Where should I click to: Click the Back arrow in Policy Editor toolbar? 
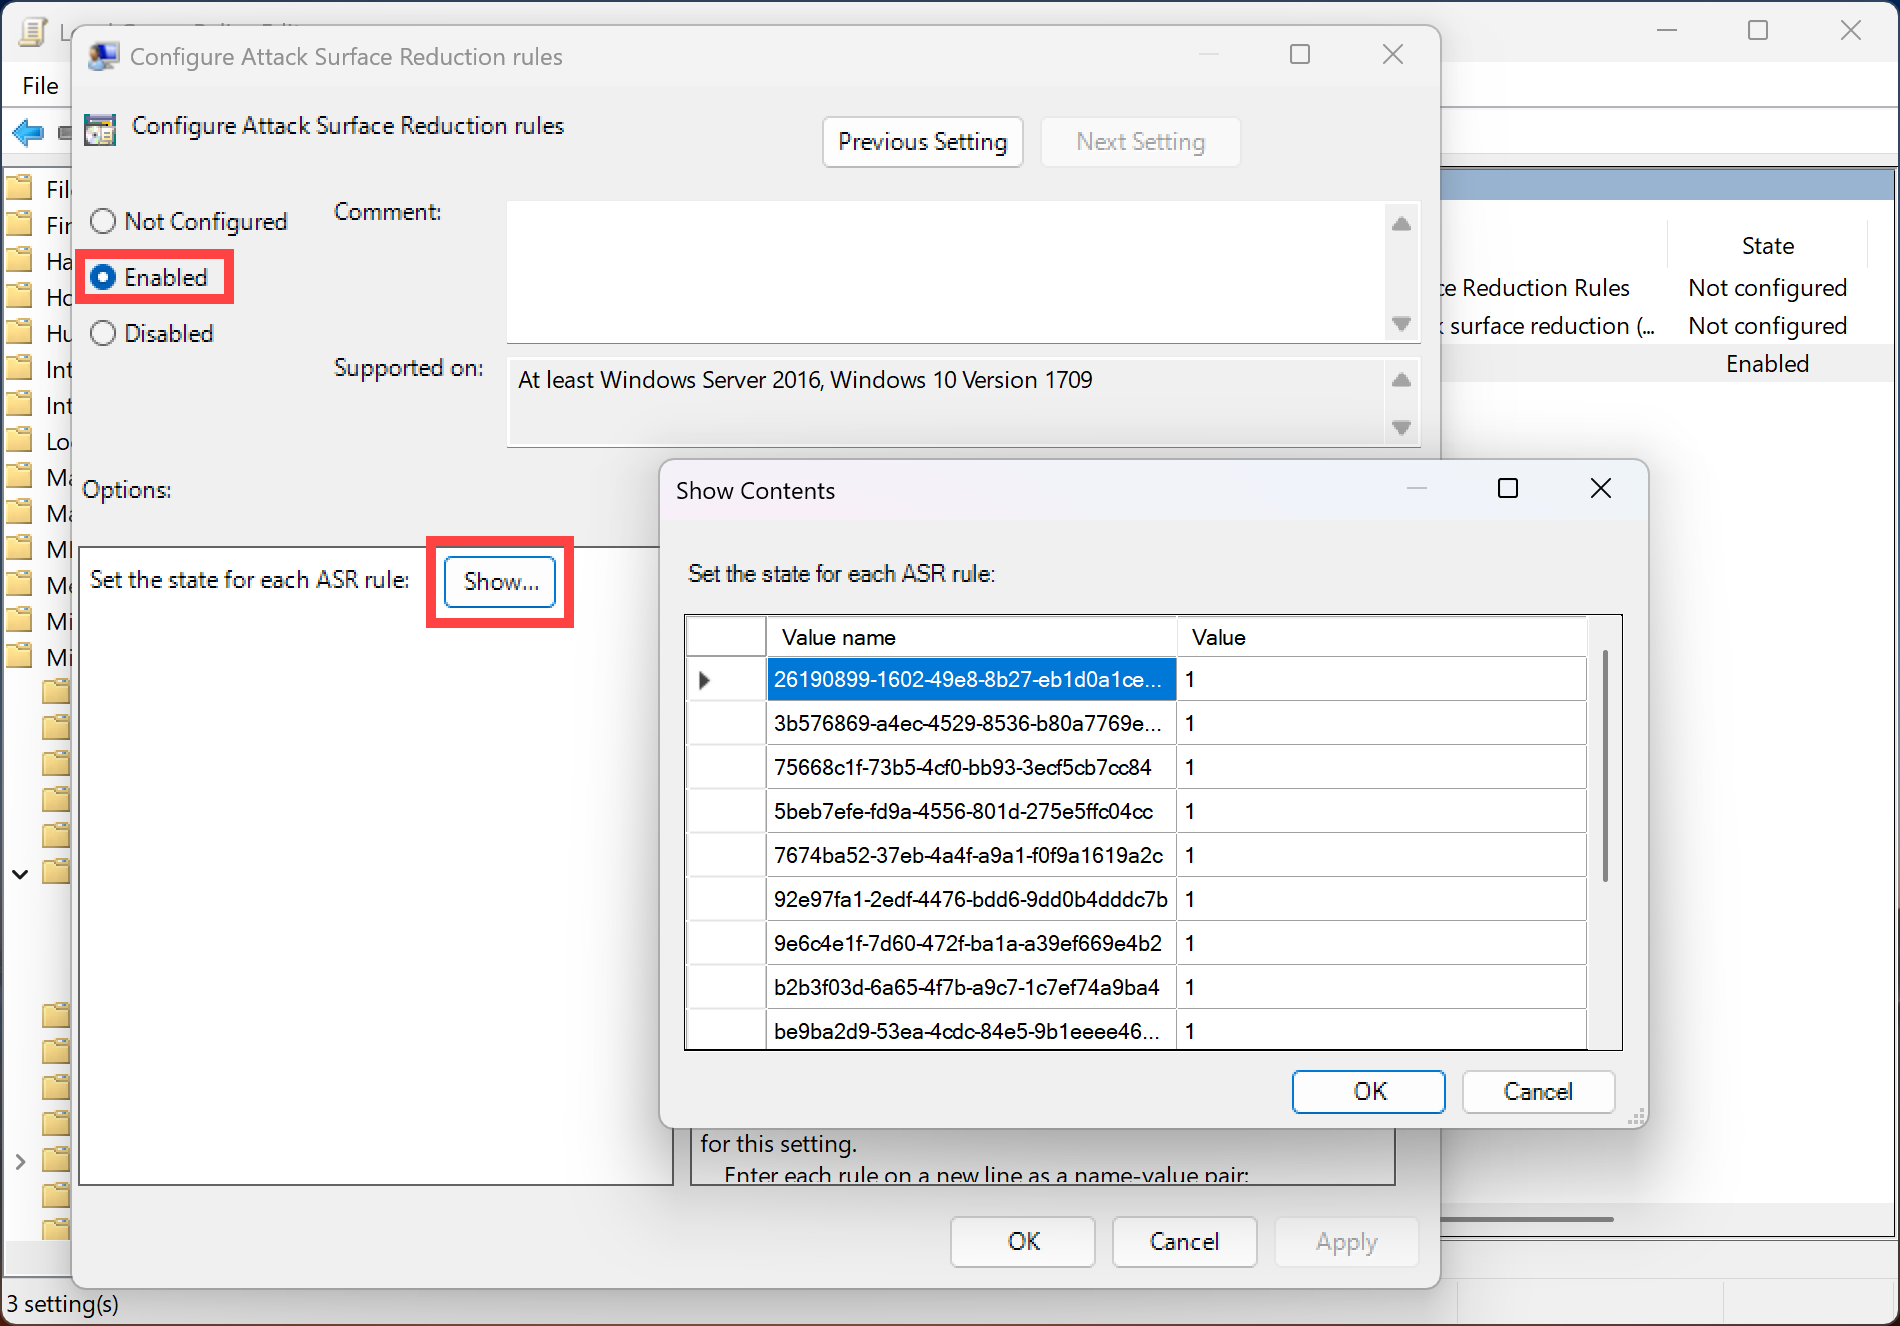click(28, 132)
